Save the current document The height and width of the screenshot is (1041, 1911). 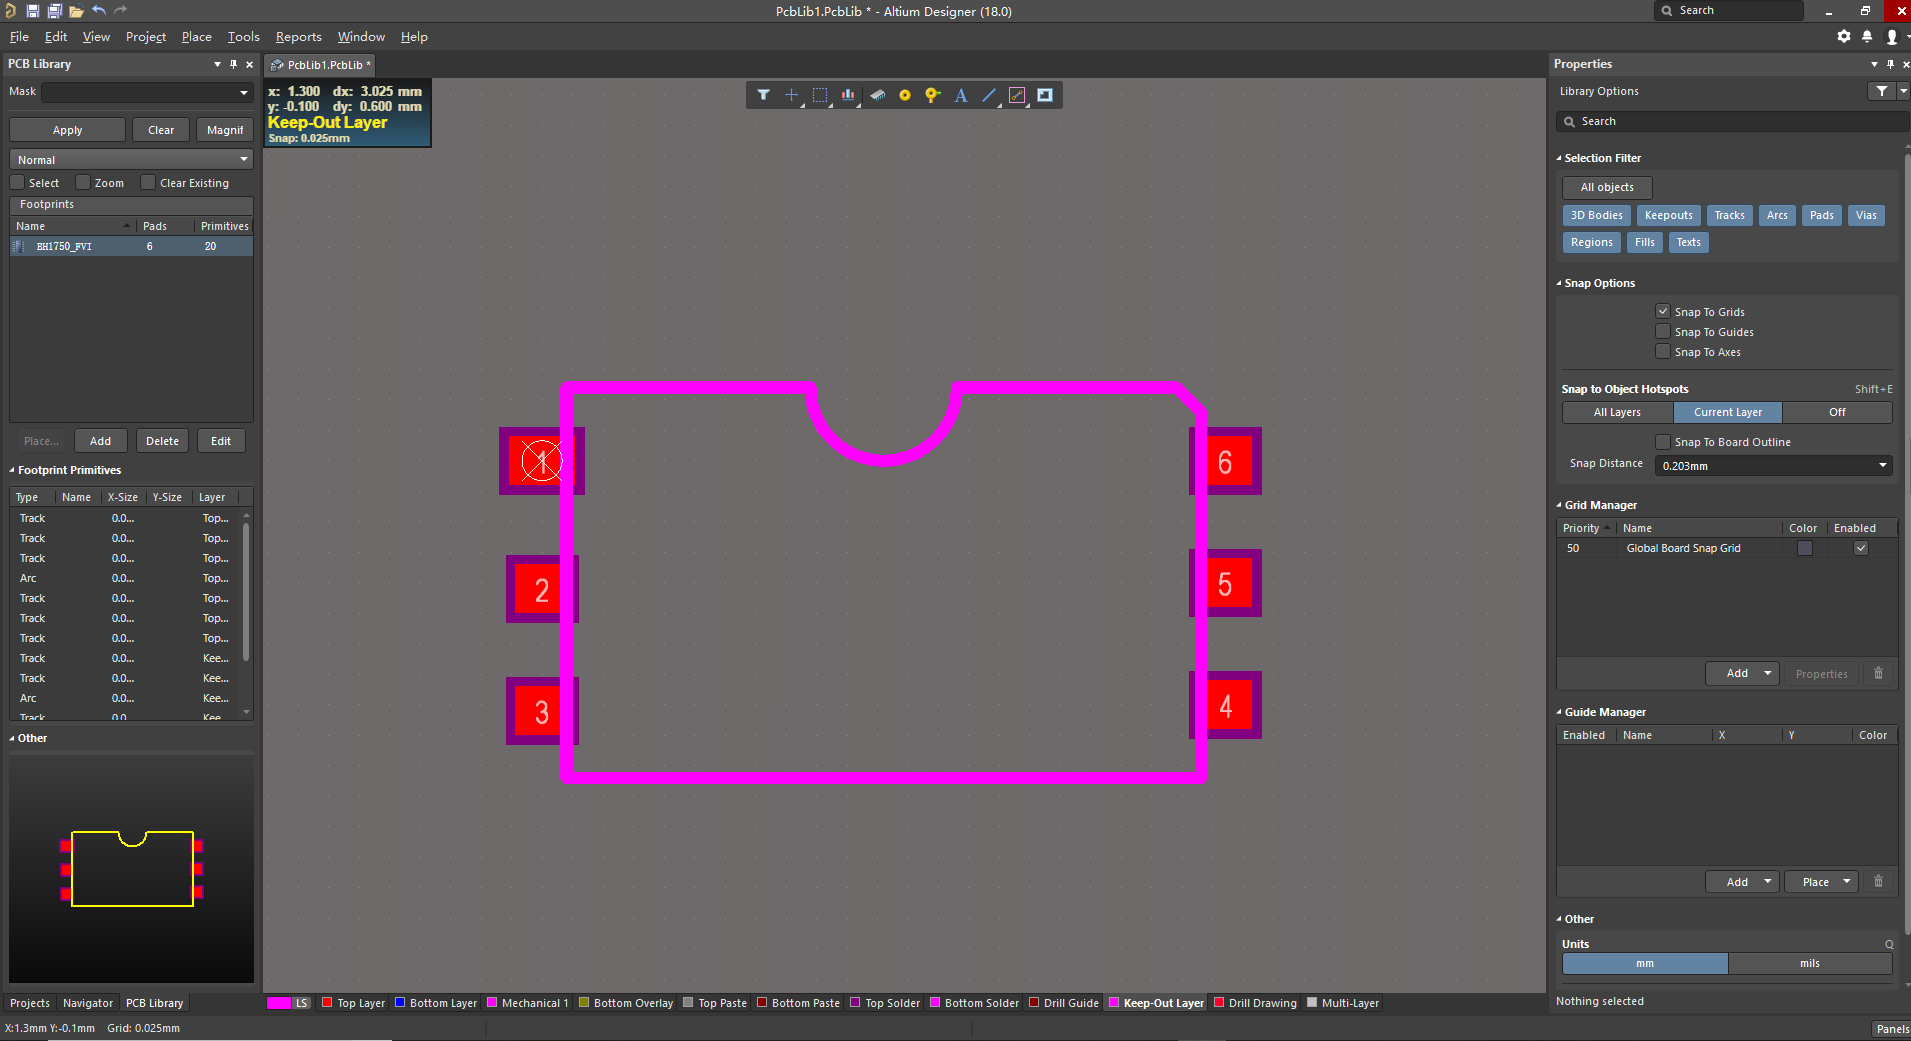[32, 11]
